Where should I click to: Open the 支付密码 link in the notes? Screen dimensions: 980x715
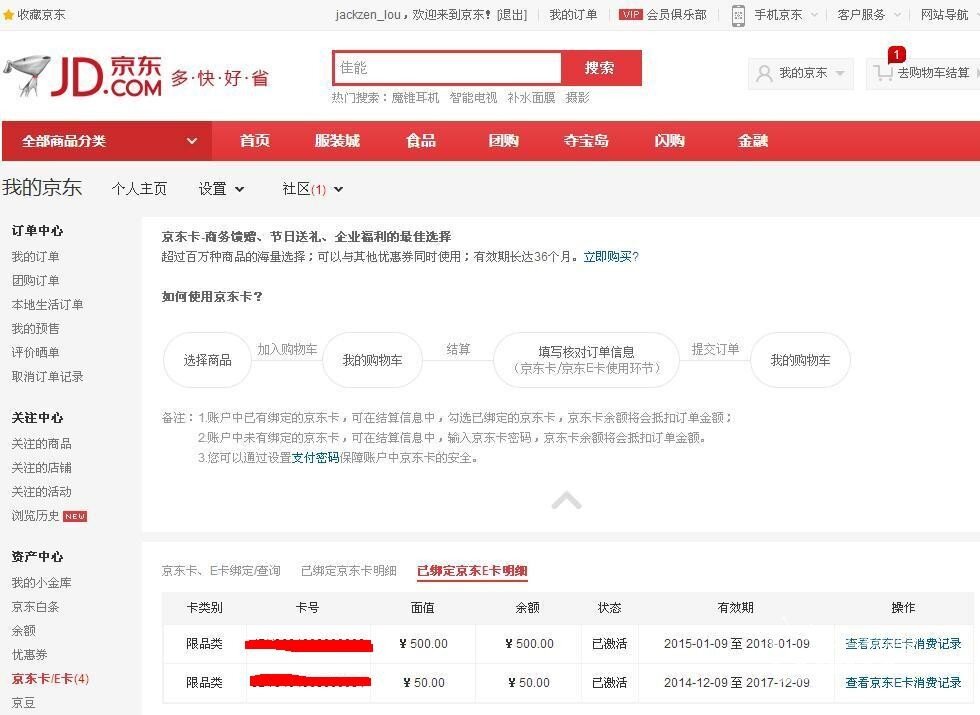[x=315, y=458]
